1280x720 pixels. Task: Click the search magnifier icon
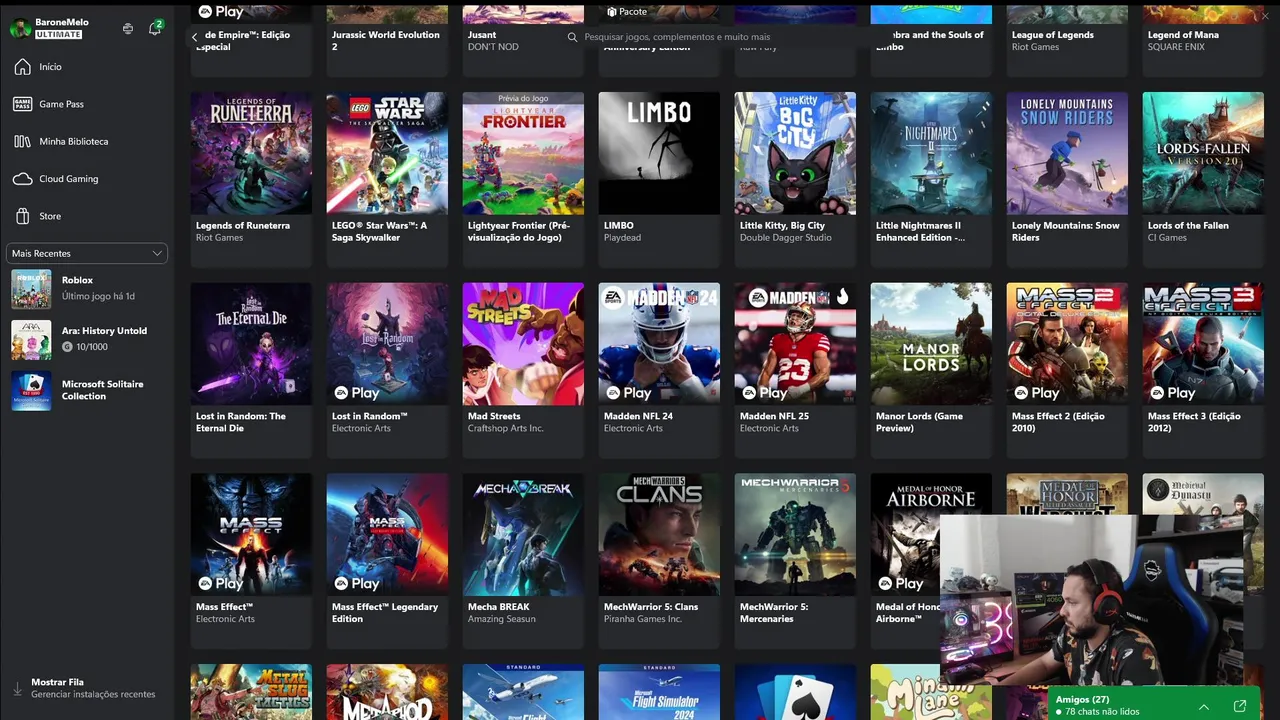pyautogui.click(x=573, y=37)
